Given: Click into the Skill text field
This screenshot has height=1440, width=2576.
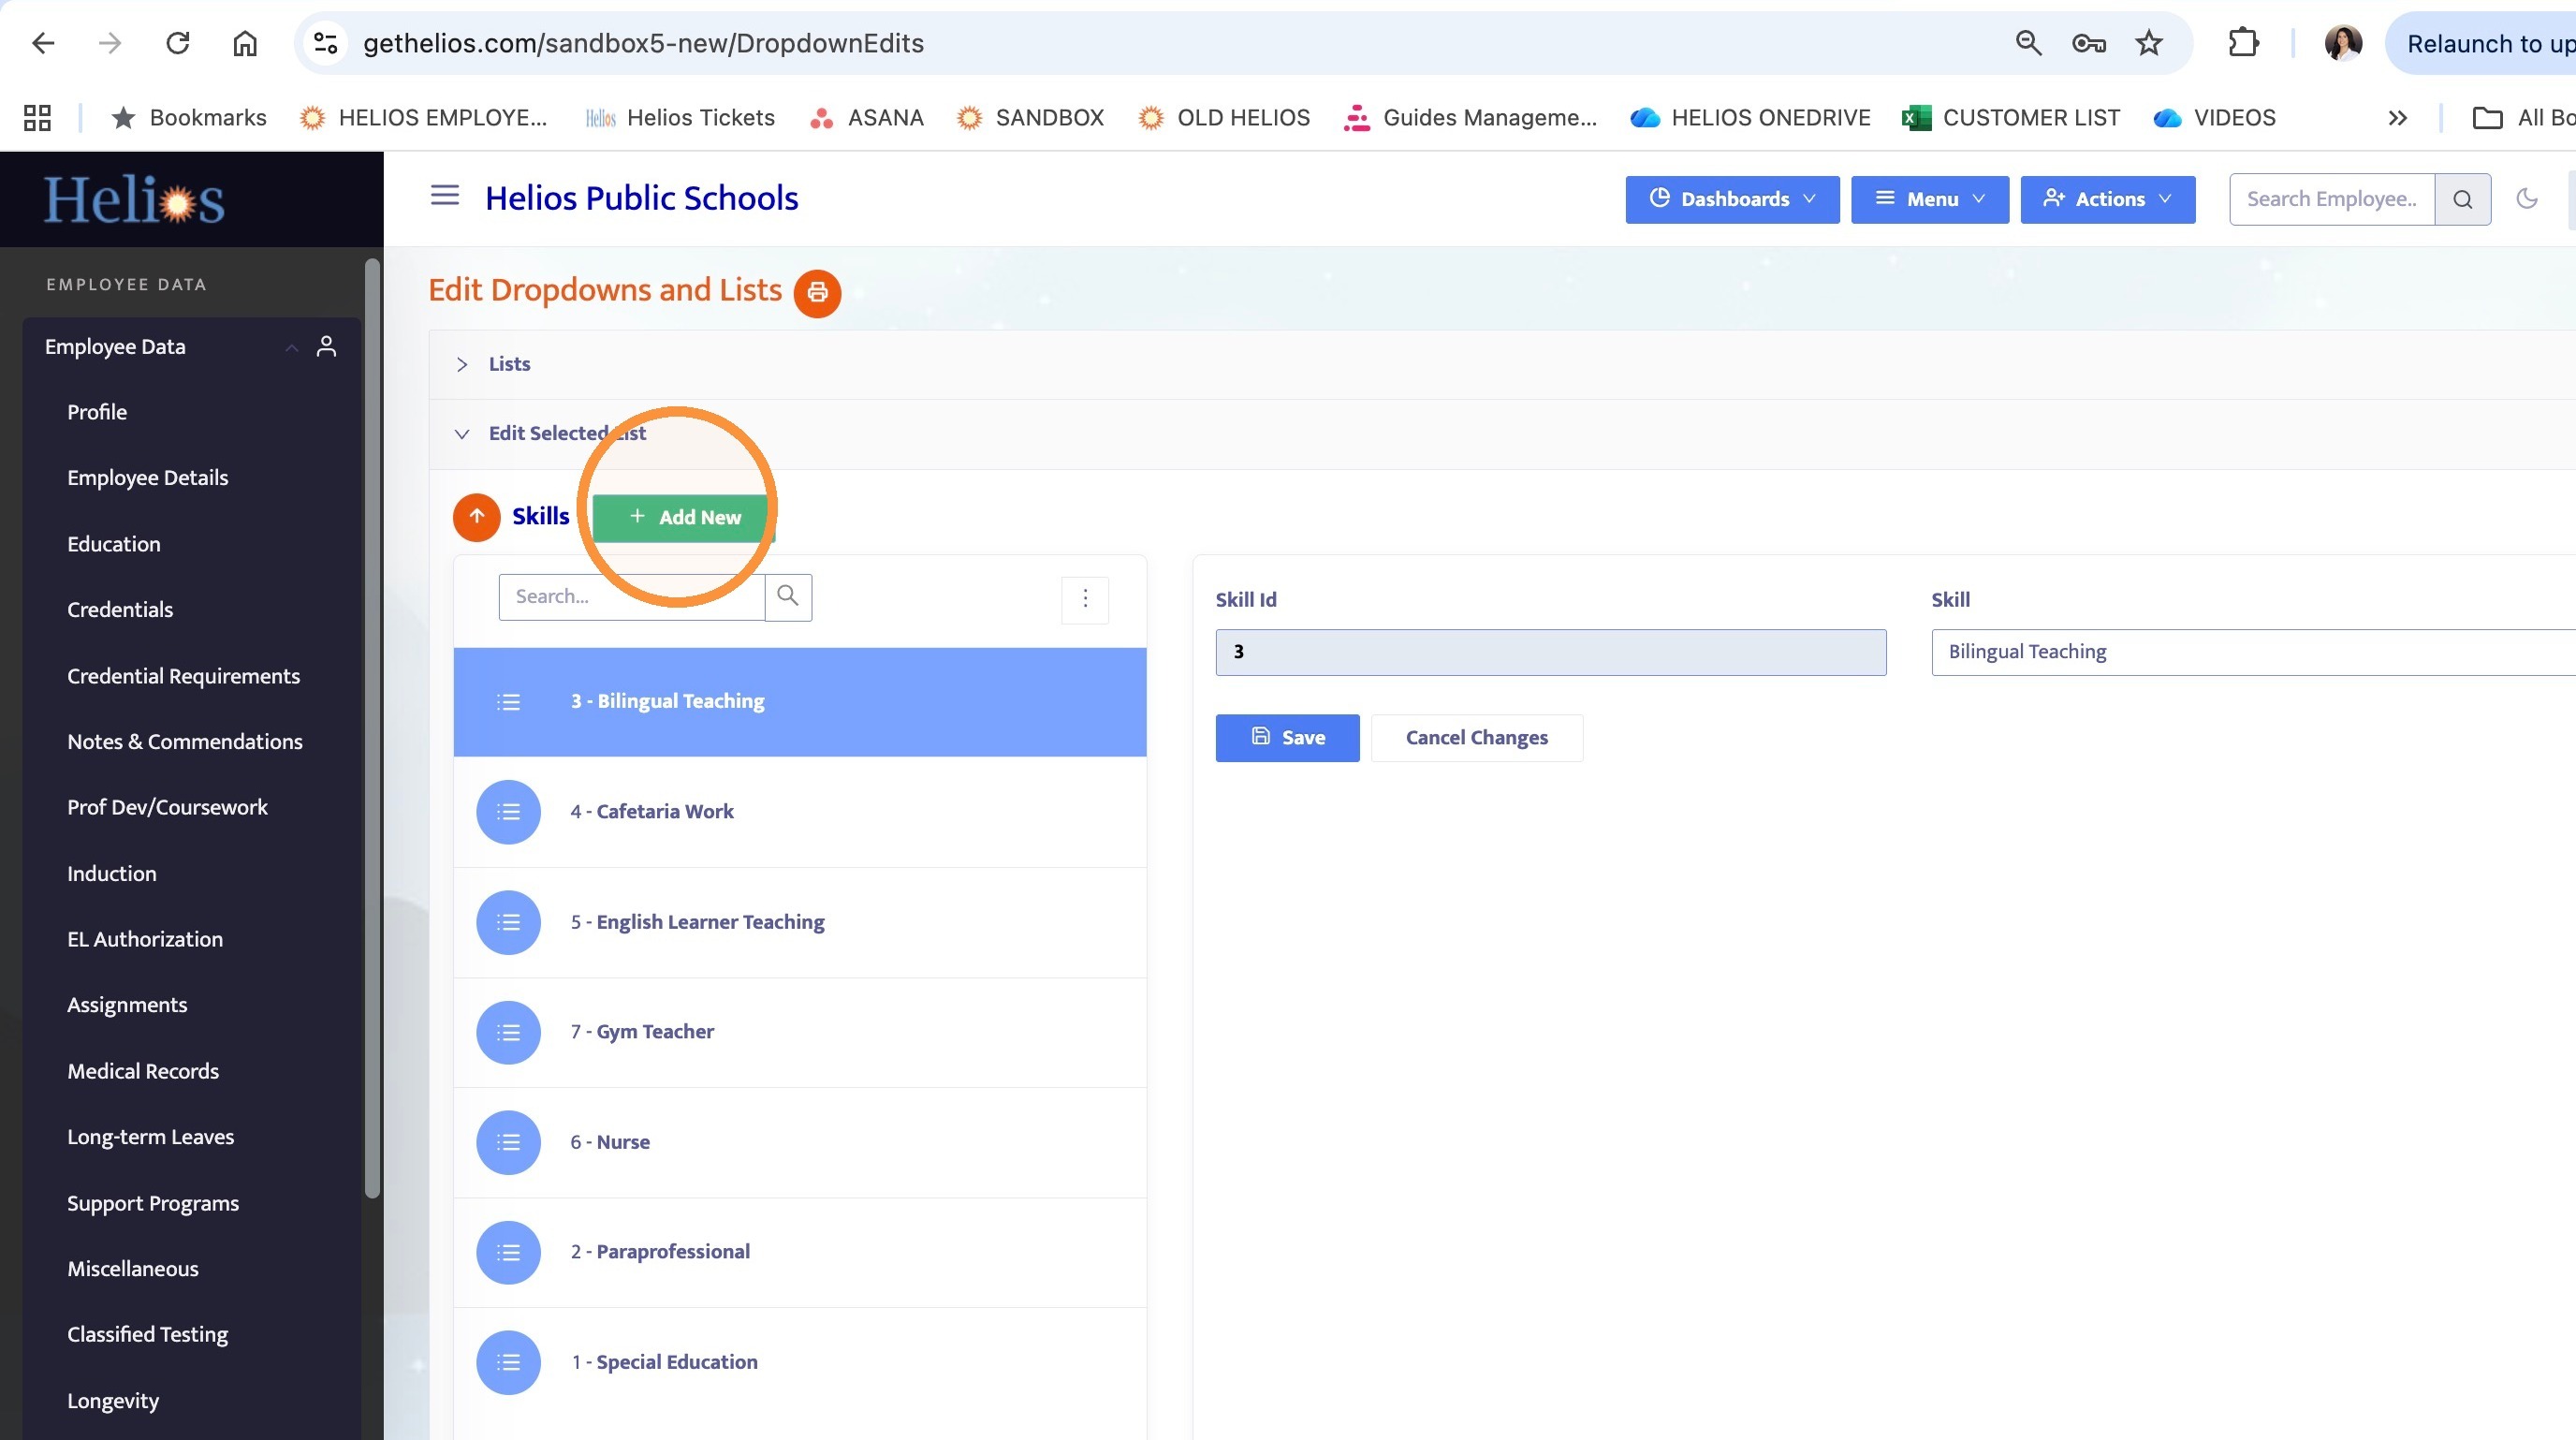Looking at the screenshot, I should click(2254, 652).
